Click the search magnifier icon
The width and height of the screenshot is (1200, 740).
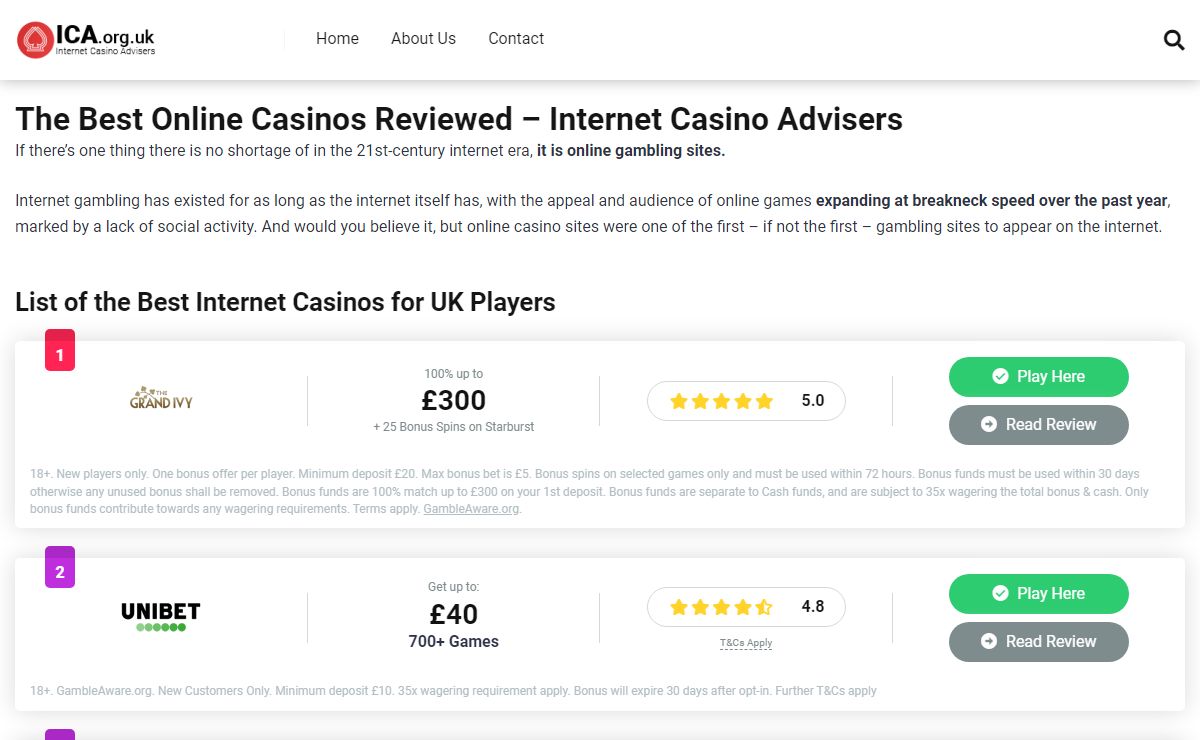tap(1174, 40)
